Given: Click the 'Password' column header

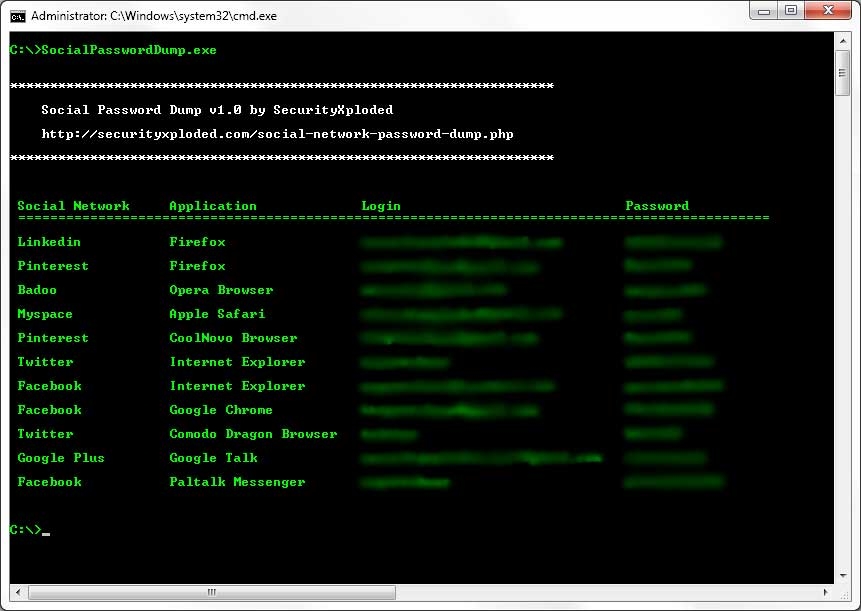Looking at the screenshot, I should click(x=657, y=206).
